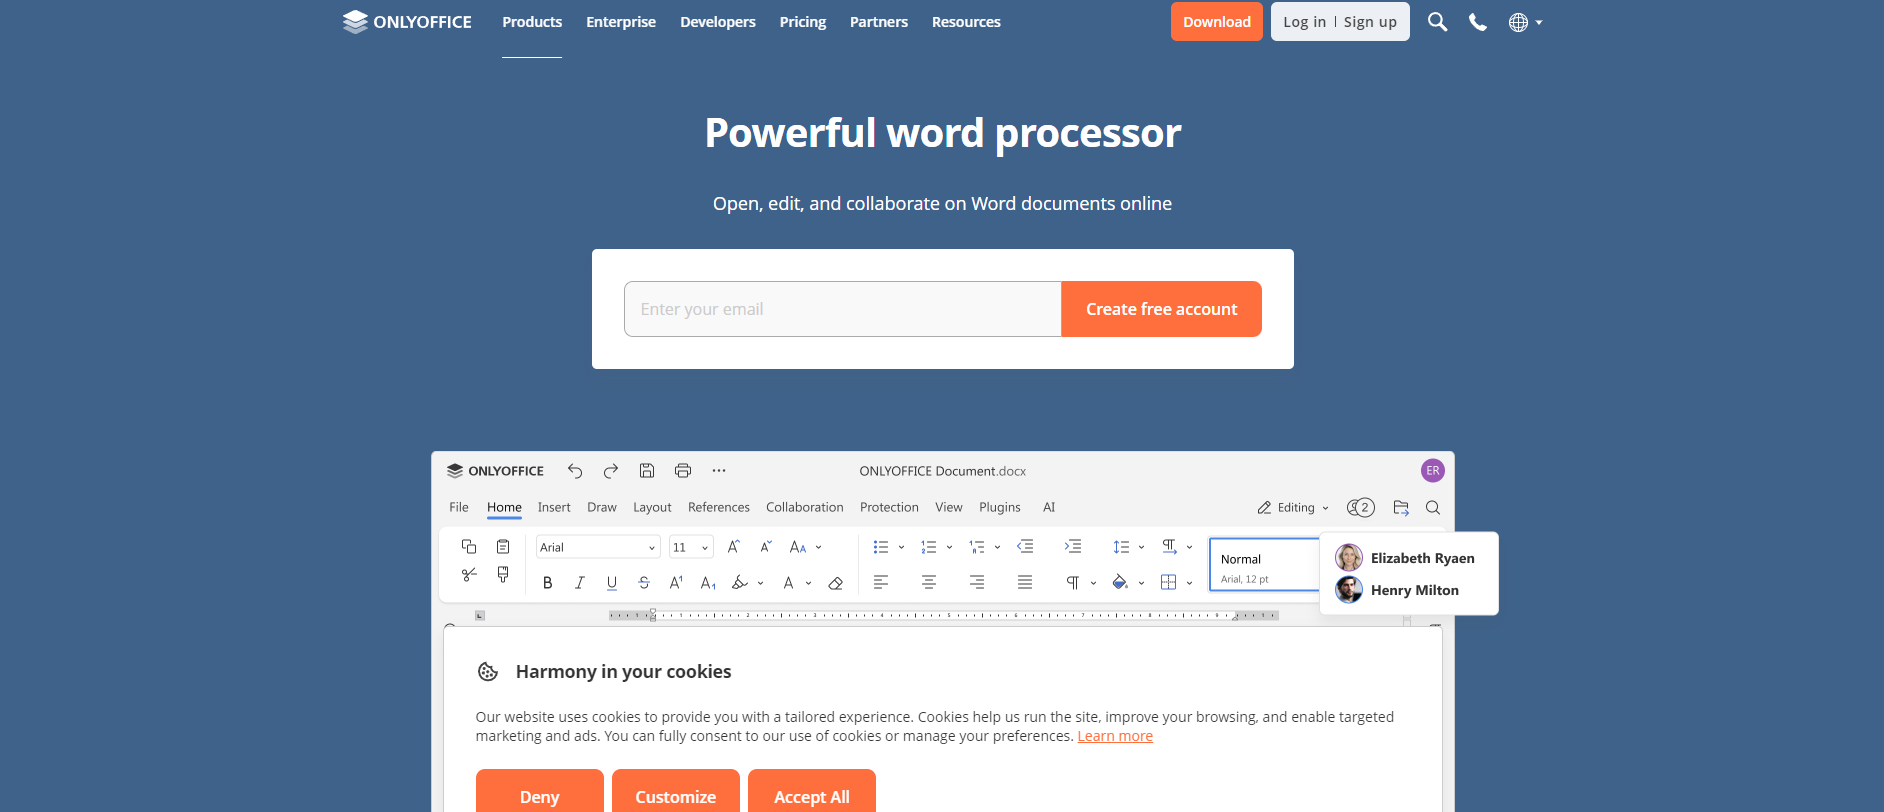This screenshot has width=1884, height=812.
Task: Click the bulleted list icon
Action: pyautogui.click(x=881, y=547)
